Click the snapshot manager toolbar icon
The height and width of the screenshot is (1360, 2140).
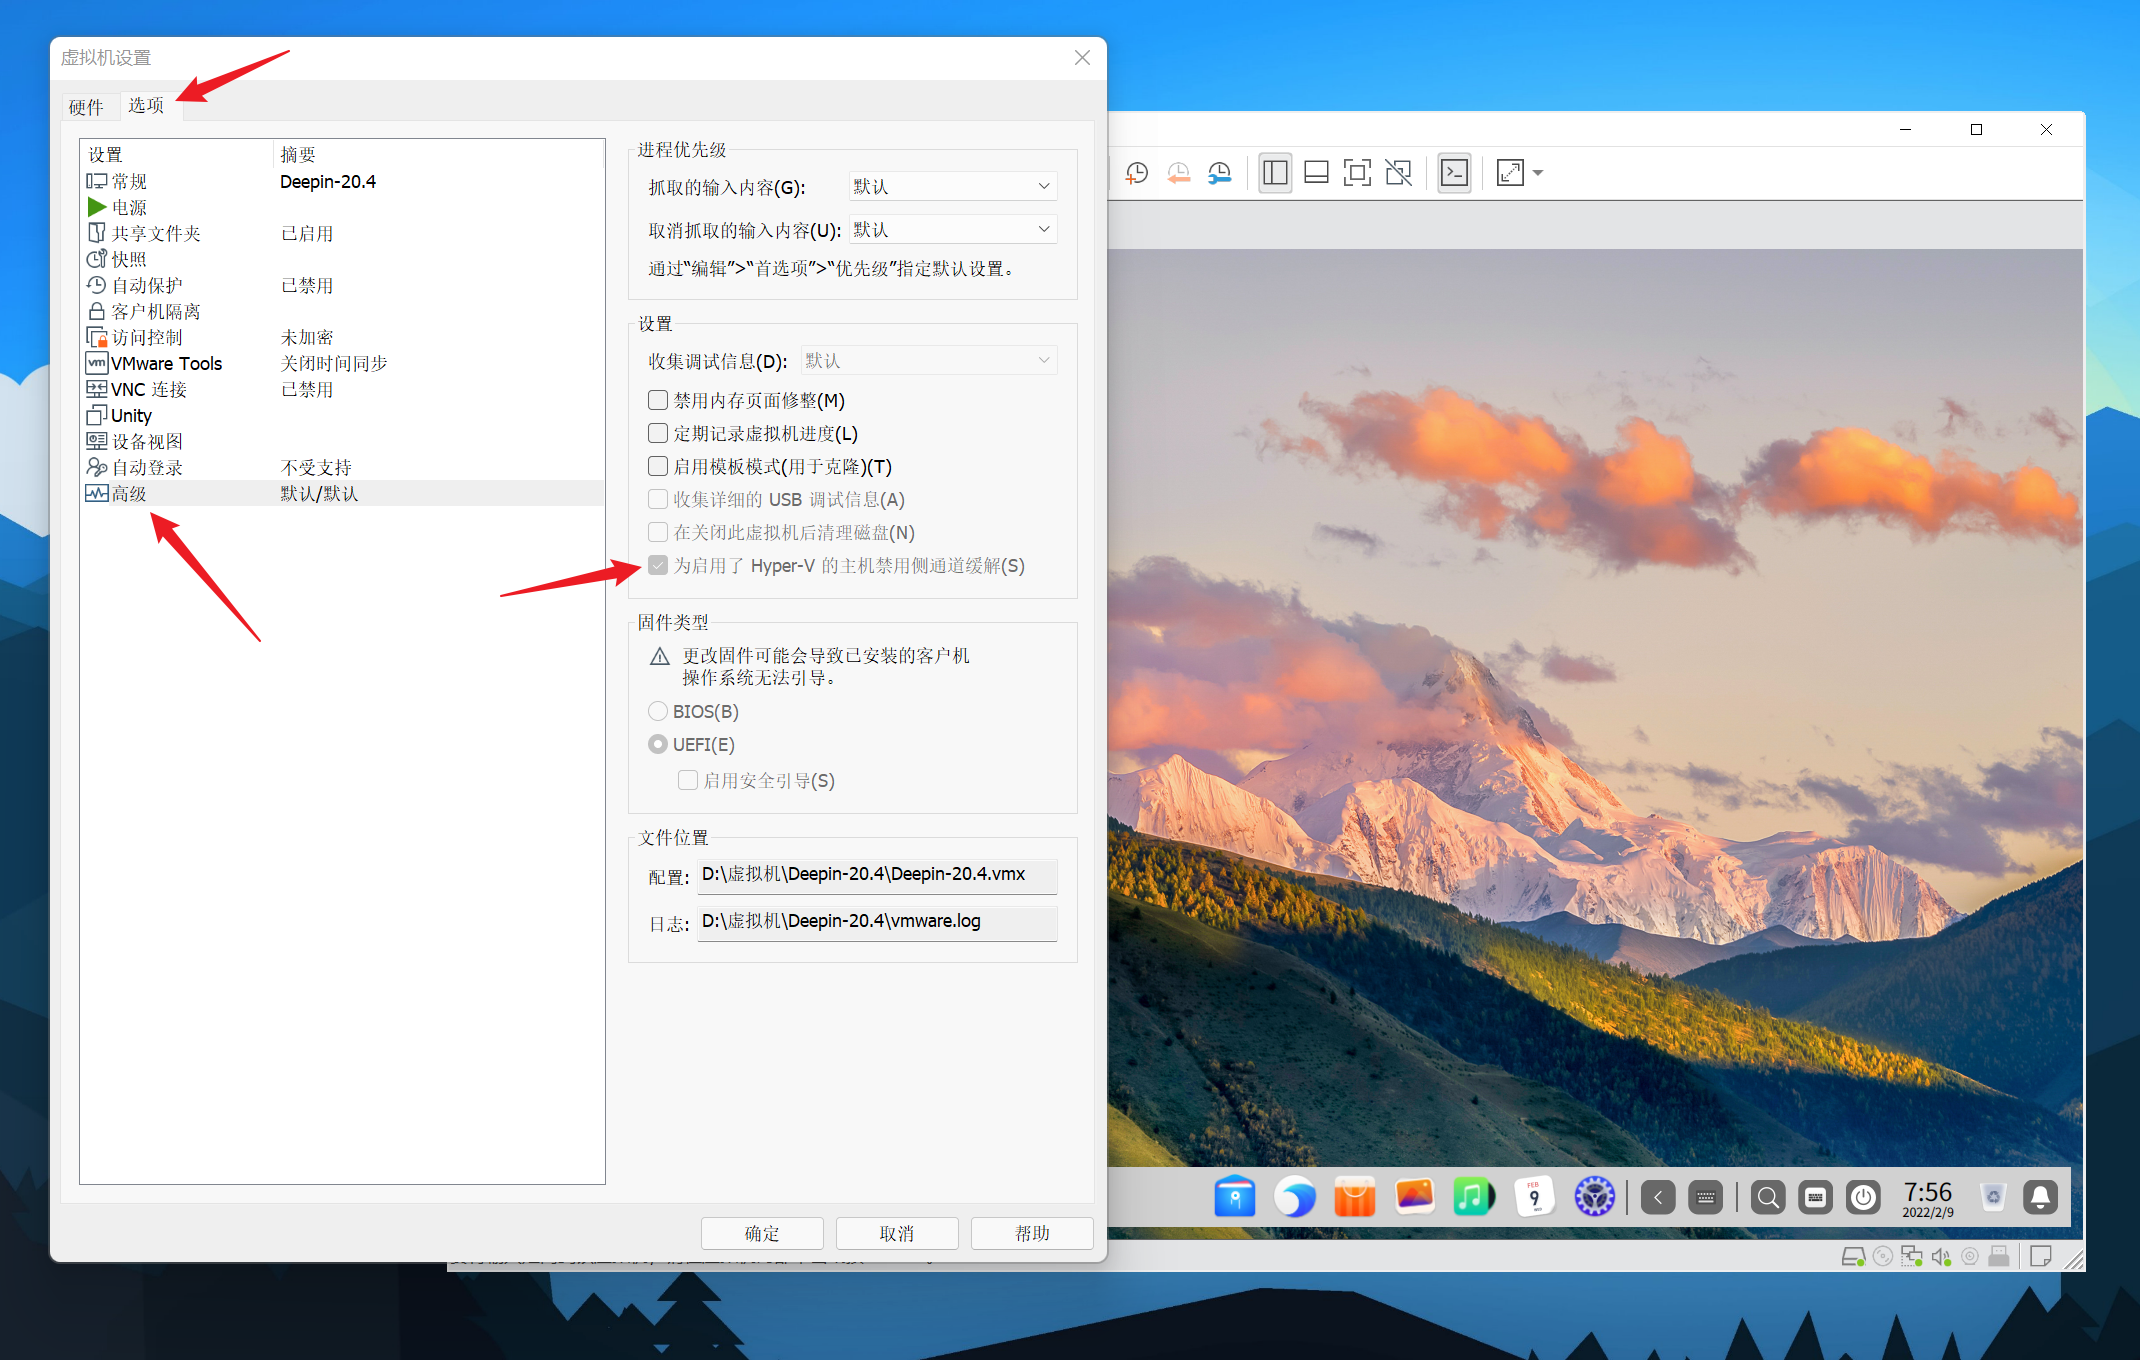1220,173
